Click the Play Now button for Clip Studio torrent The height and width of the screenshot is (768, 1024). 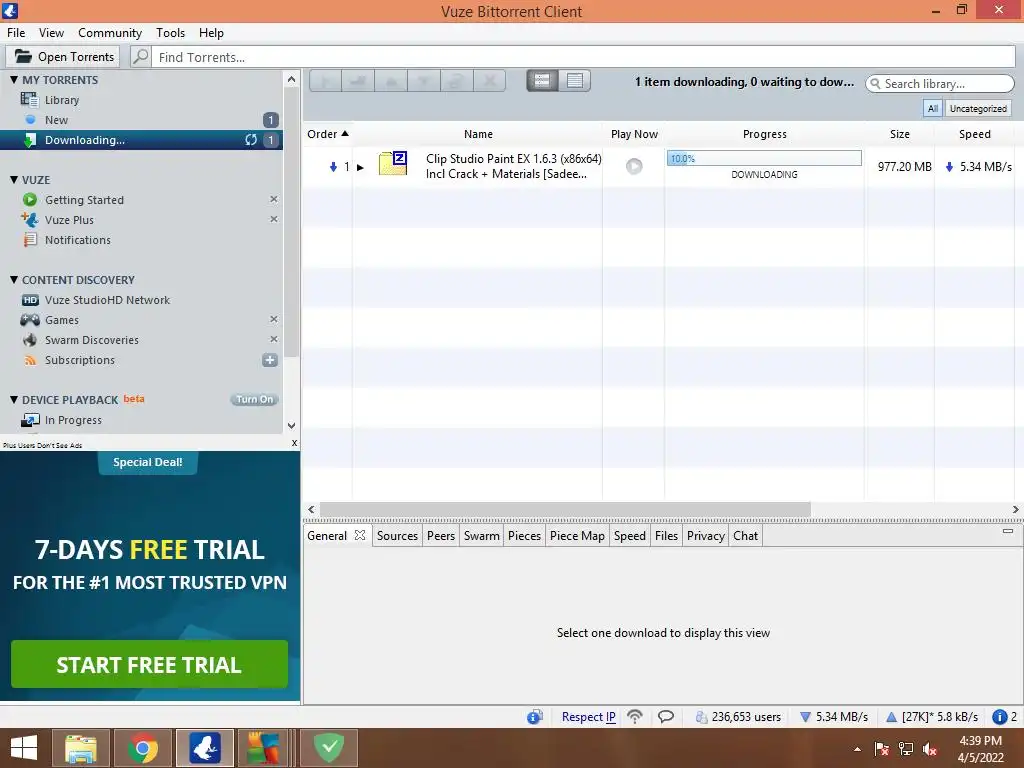[633, 167]
